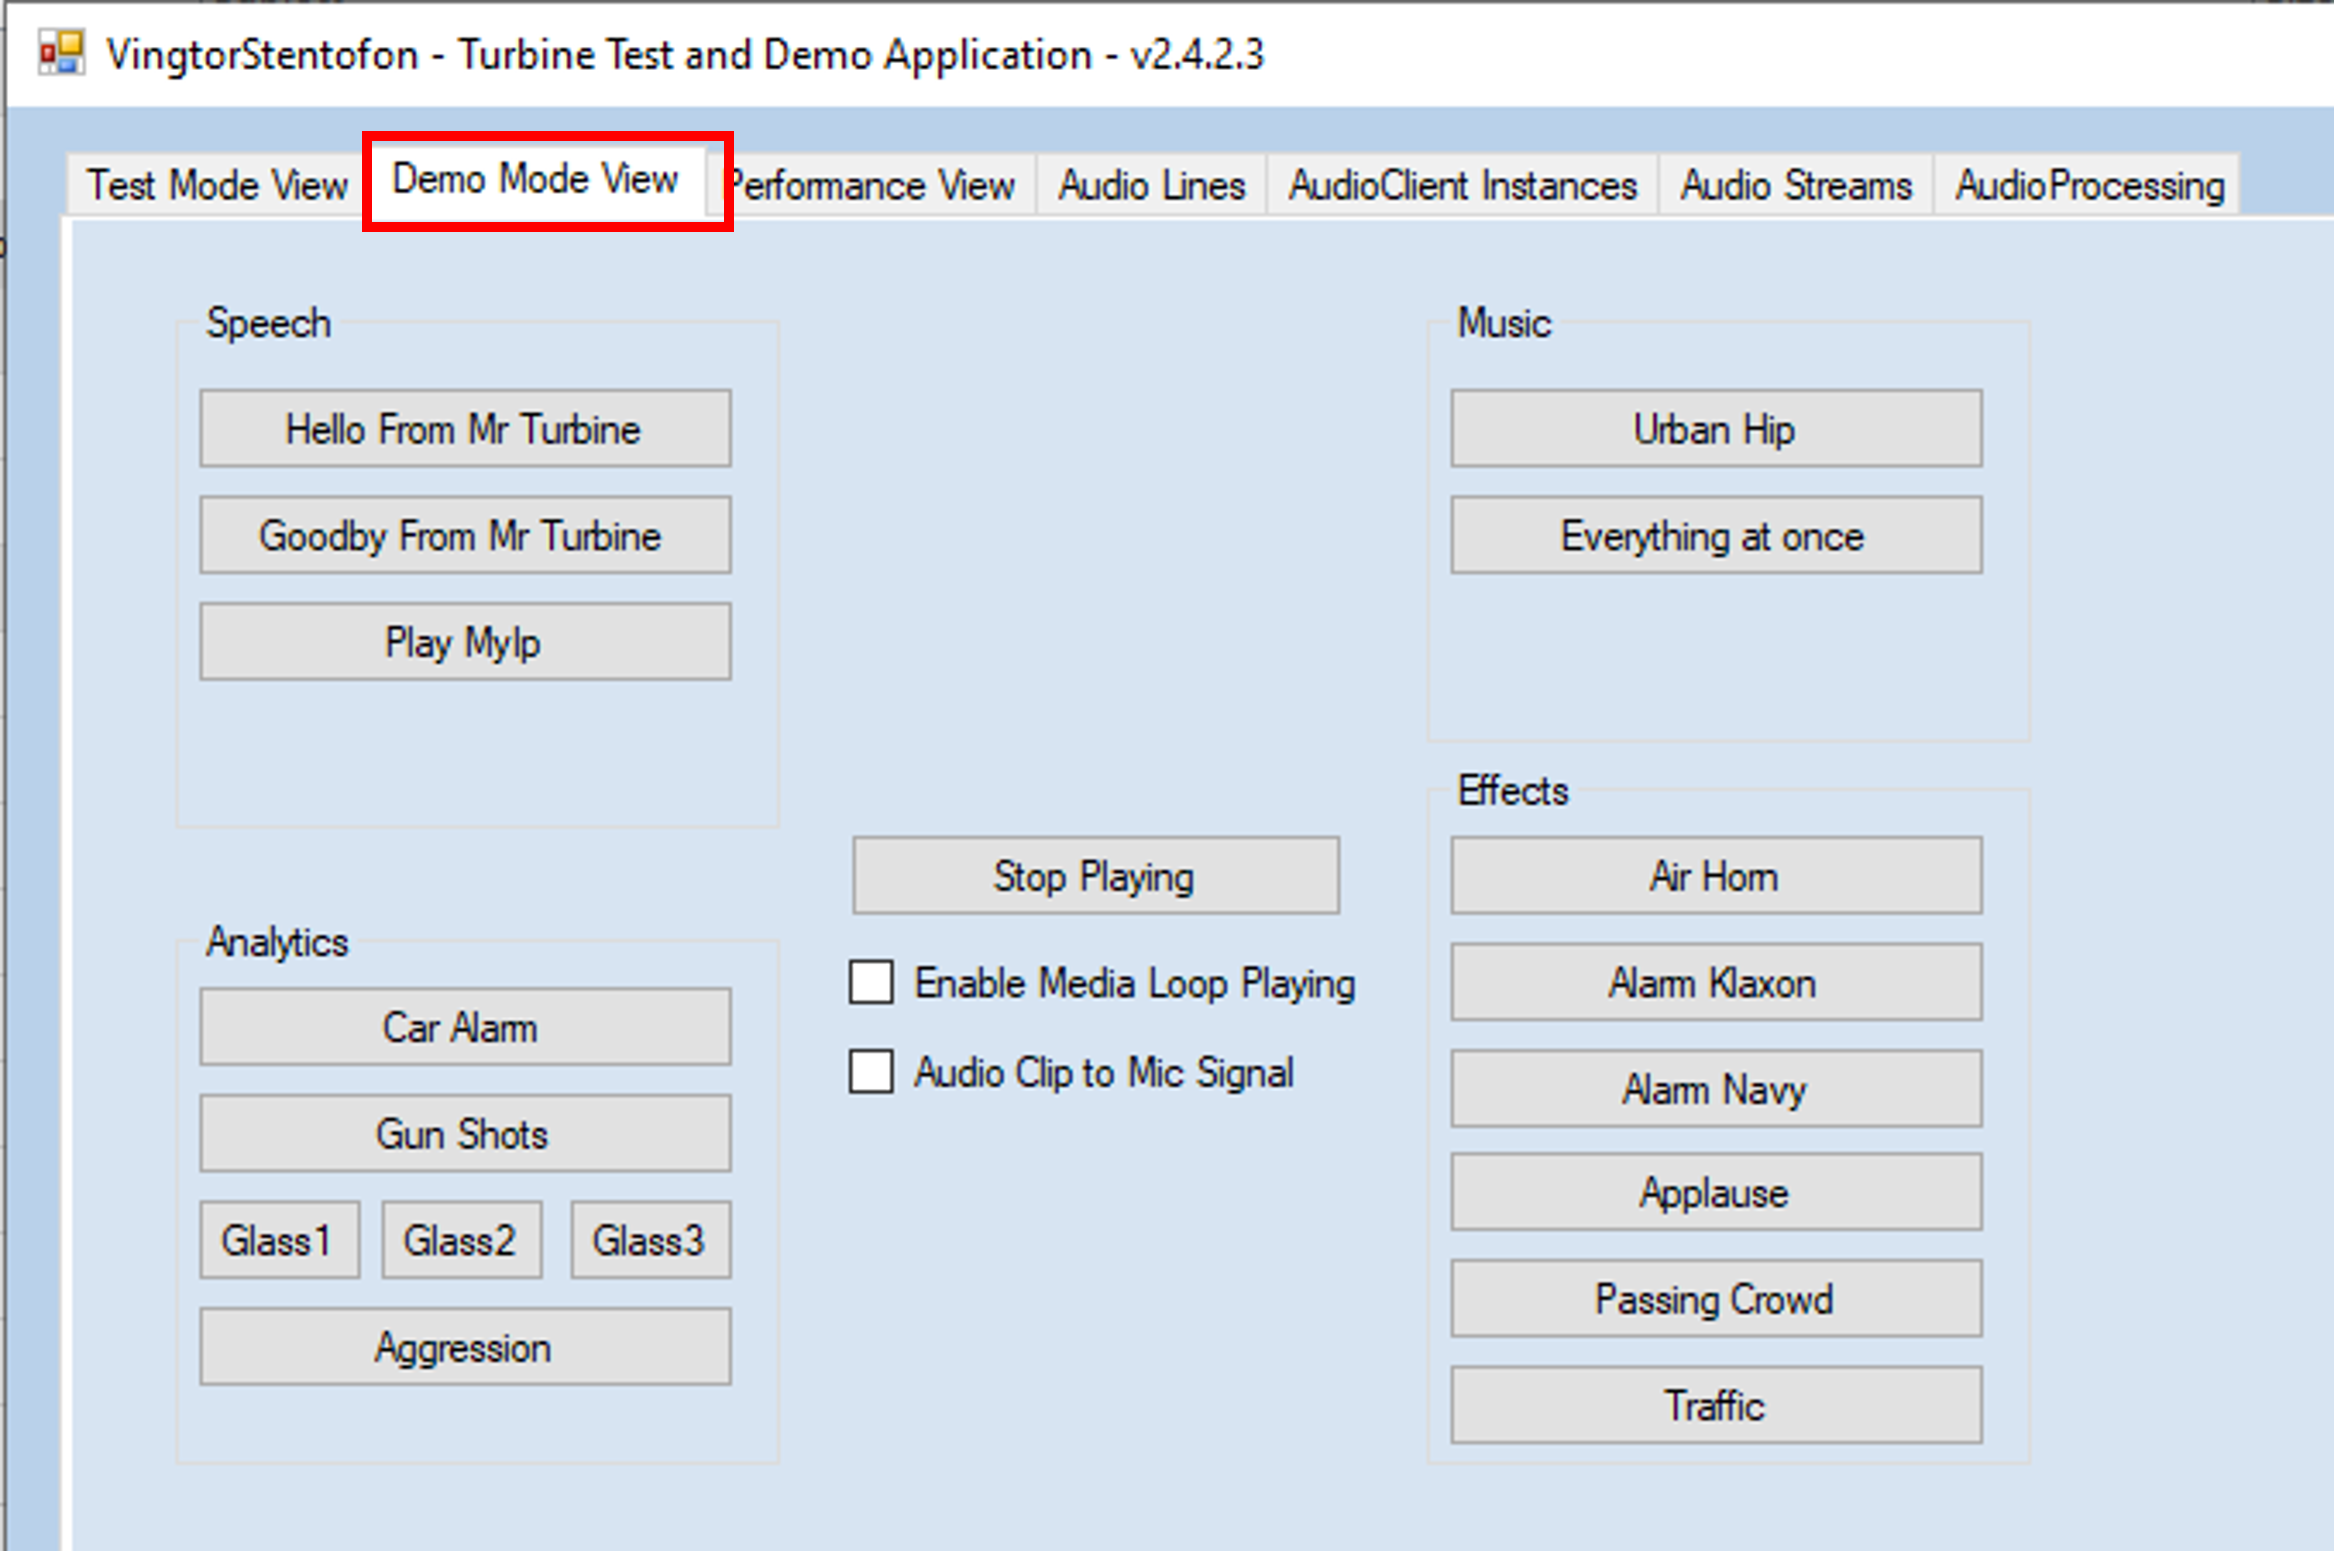Click Goodby From Mr Turbine button

pyautogui.click(x=464, y=536)
